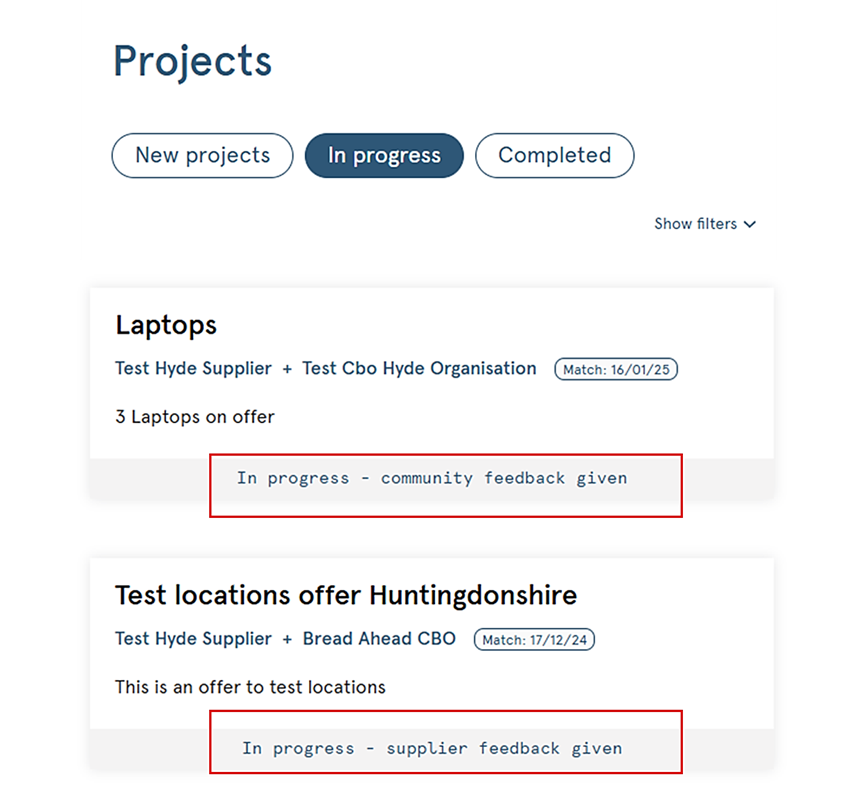
Task: Select the In progress tab
Action: click(x=384, y=155)
